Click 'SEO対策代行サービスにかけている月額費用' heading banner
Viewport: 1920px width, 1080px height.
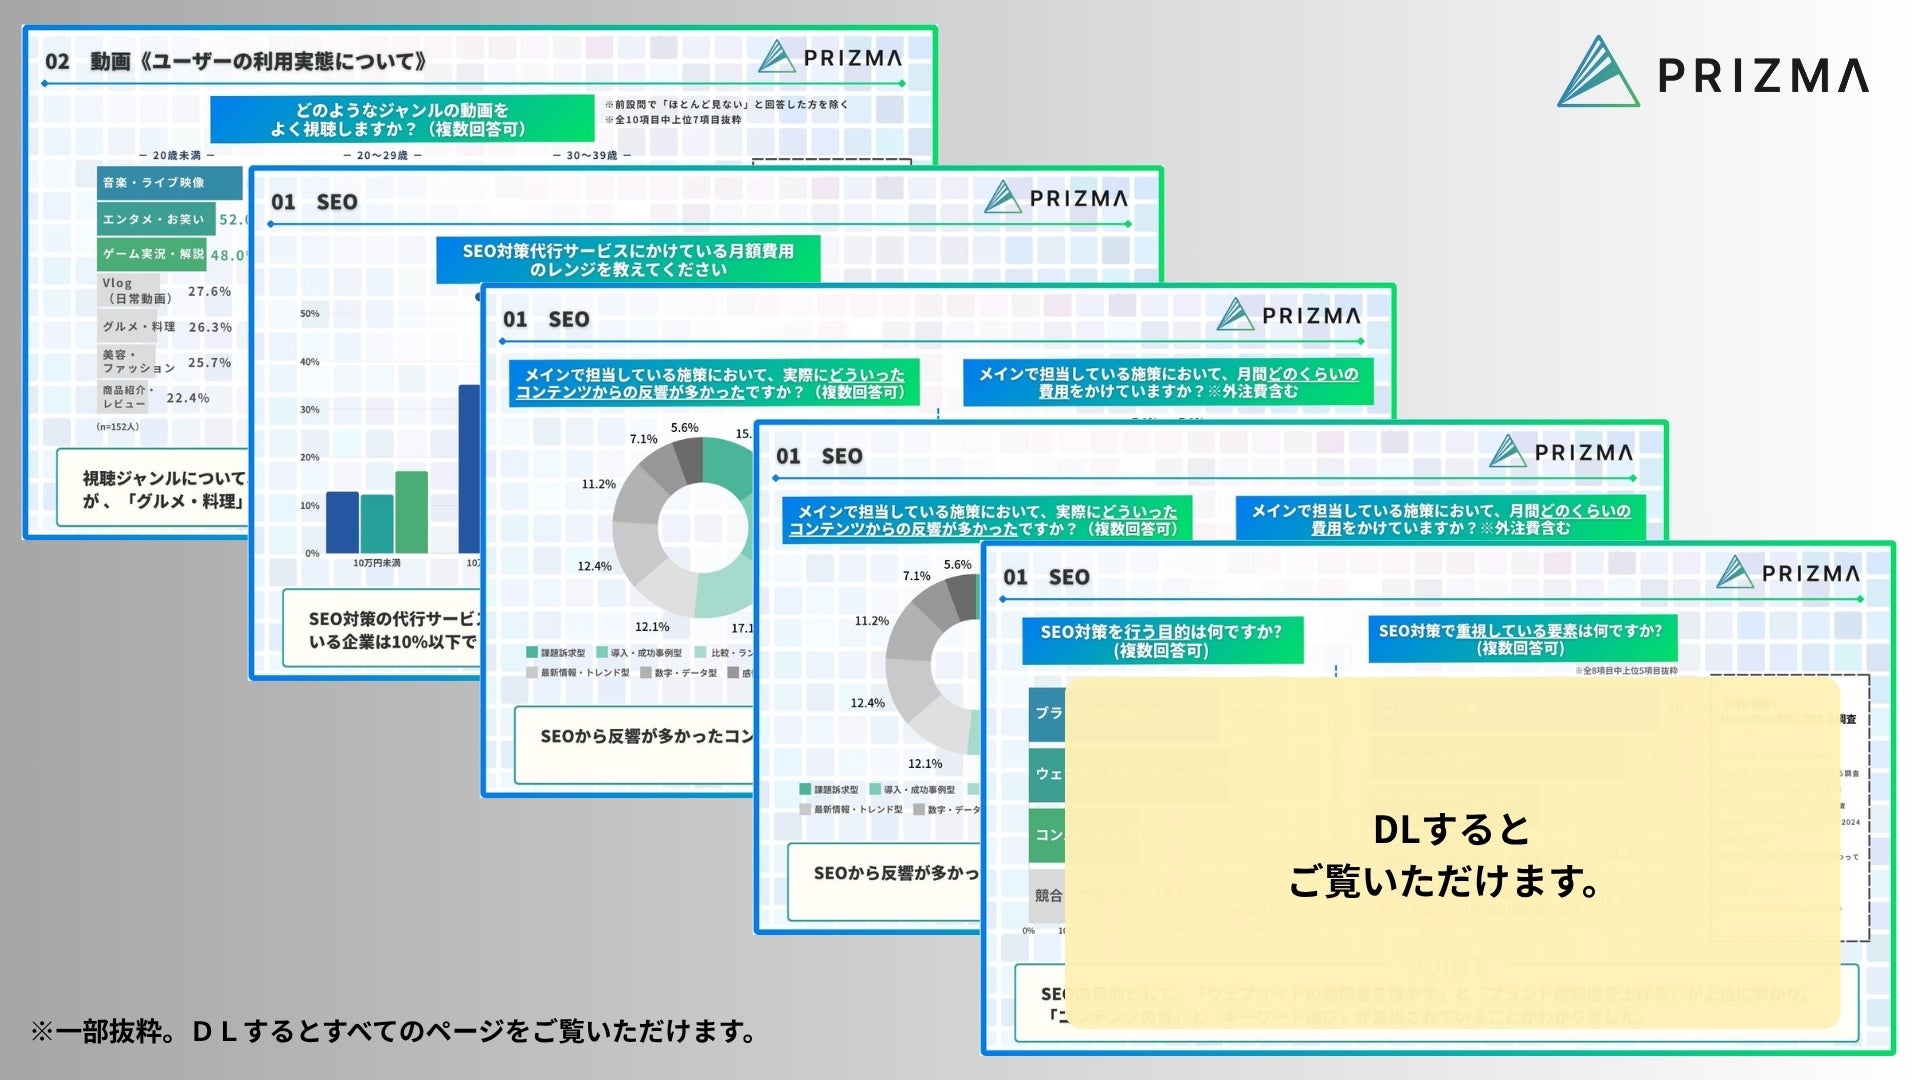(627, 260)
